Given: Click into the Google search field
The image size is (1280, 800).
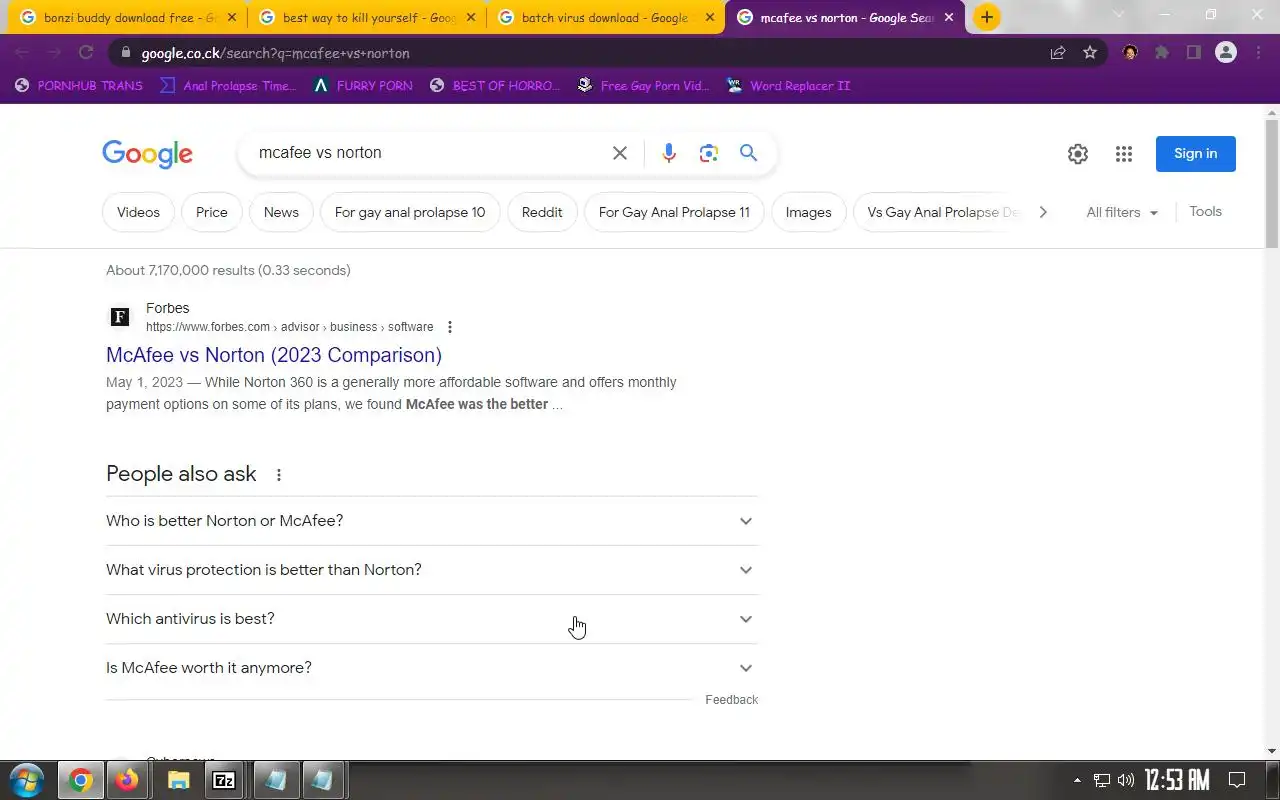Looking at the screenshot, I should pyautogui.click(x=430, y=153).
